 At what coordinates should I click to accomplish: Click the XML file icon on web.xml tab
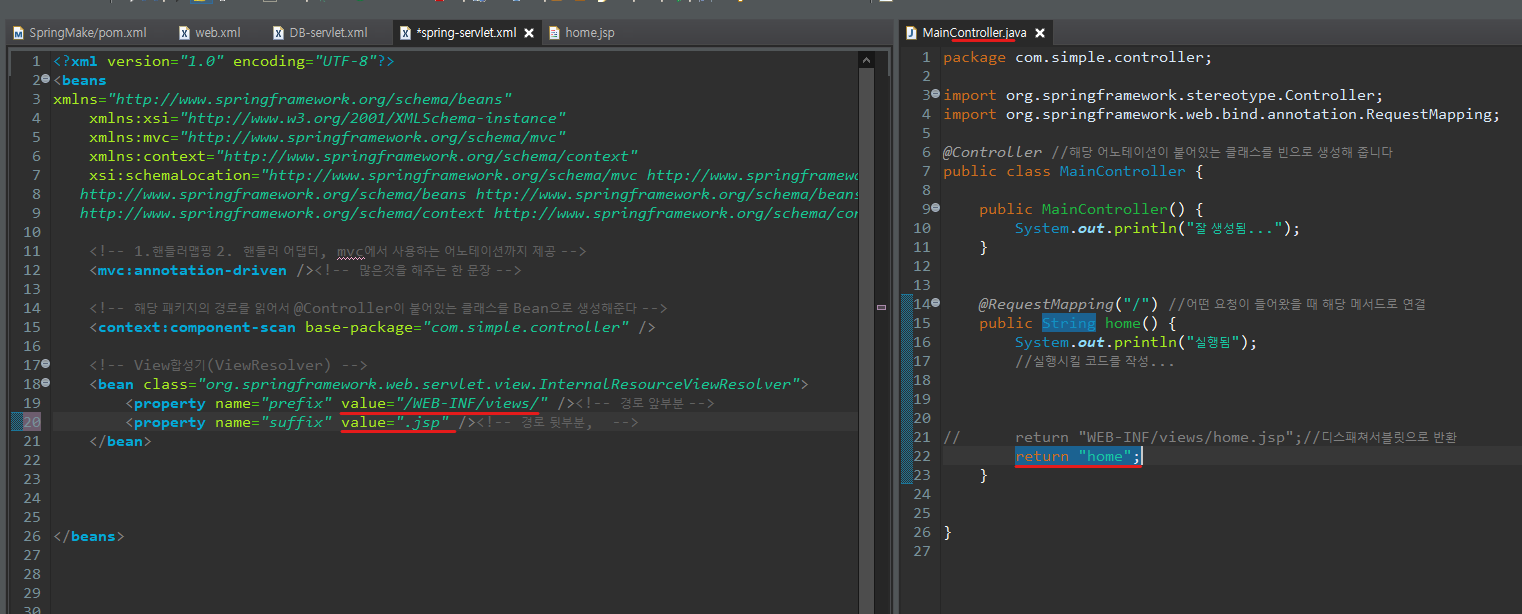[x=183, y=33]
